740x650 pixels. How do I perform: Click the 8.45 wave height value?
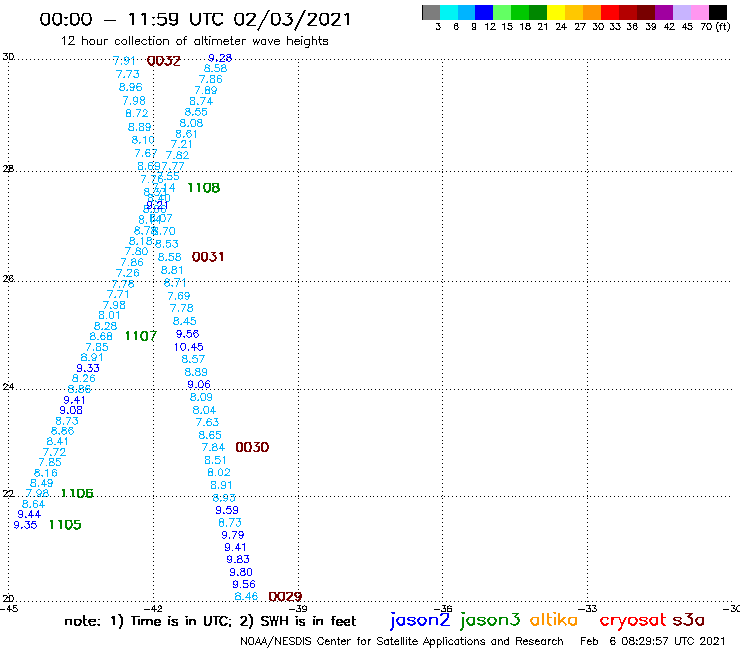(185, 321)
